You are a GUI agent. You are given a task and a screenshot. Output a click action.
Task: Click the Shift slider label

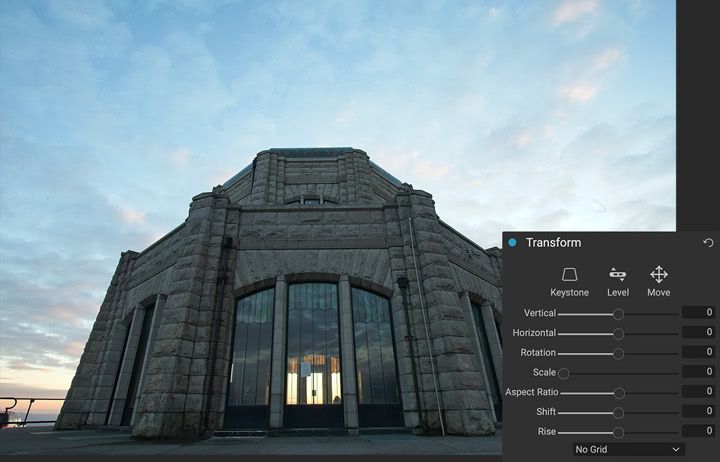546,411
